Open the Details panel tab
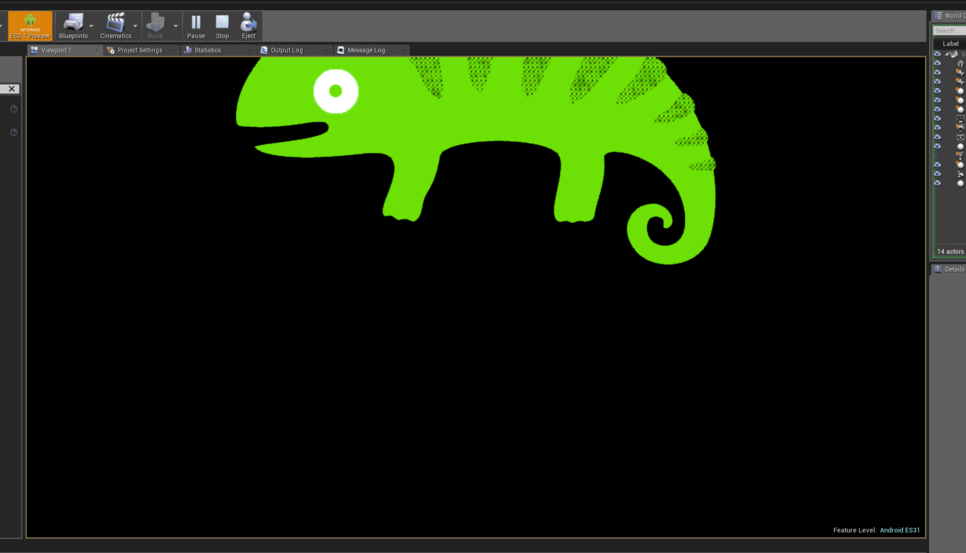The height and width of the screenshot is (553, 966). 949,269
